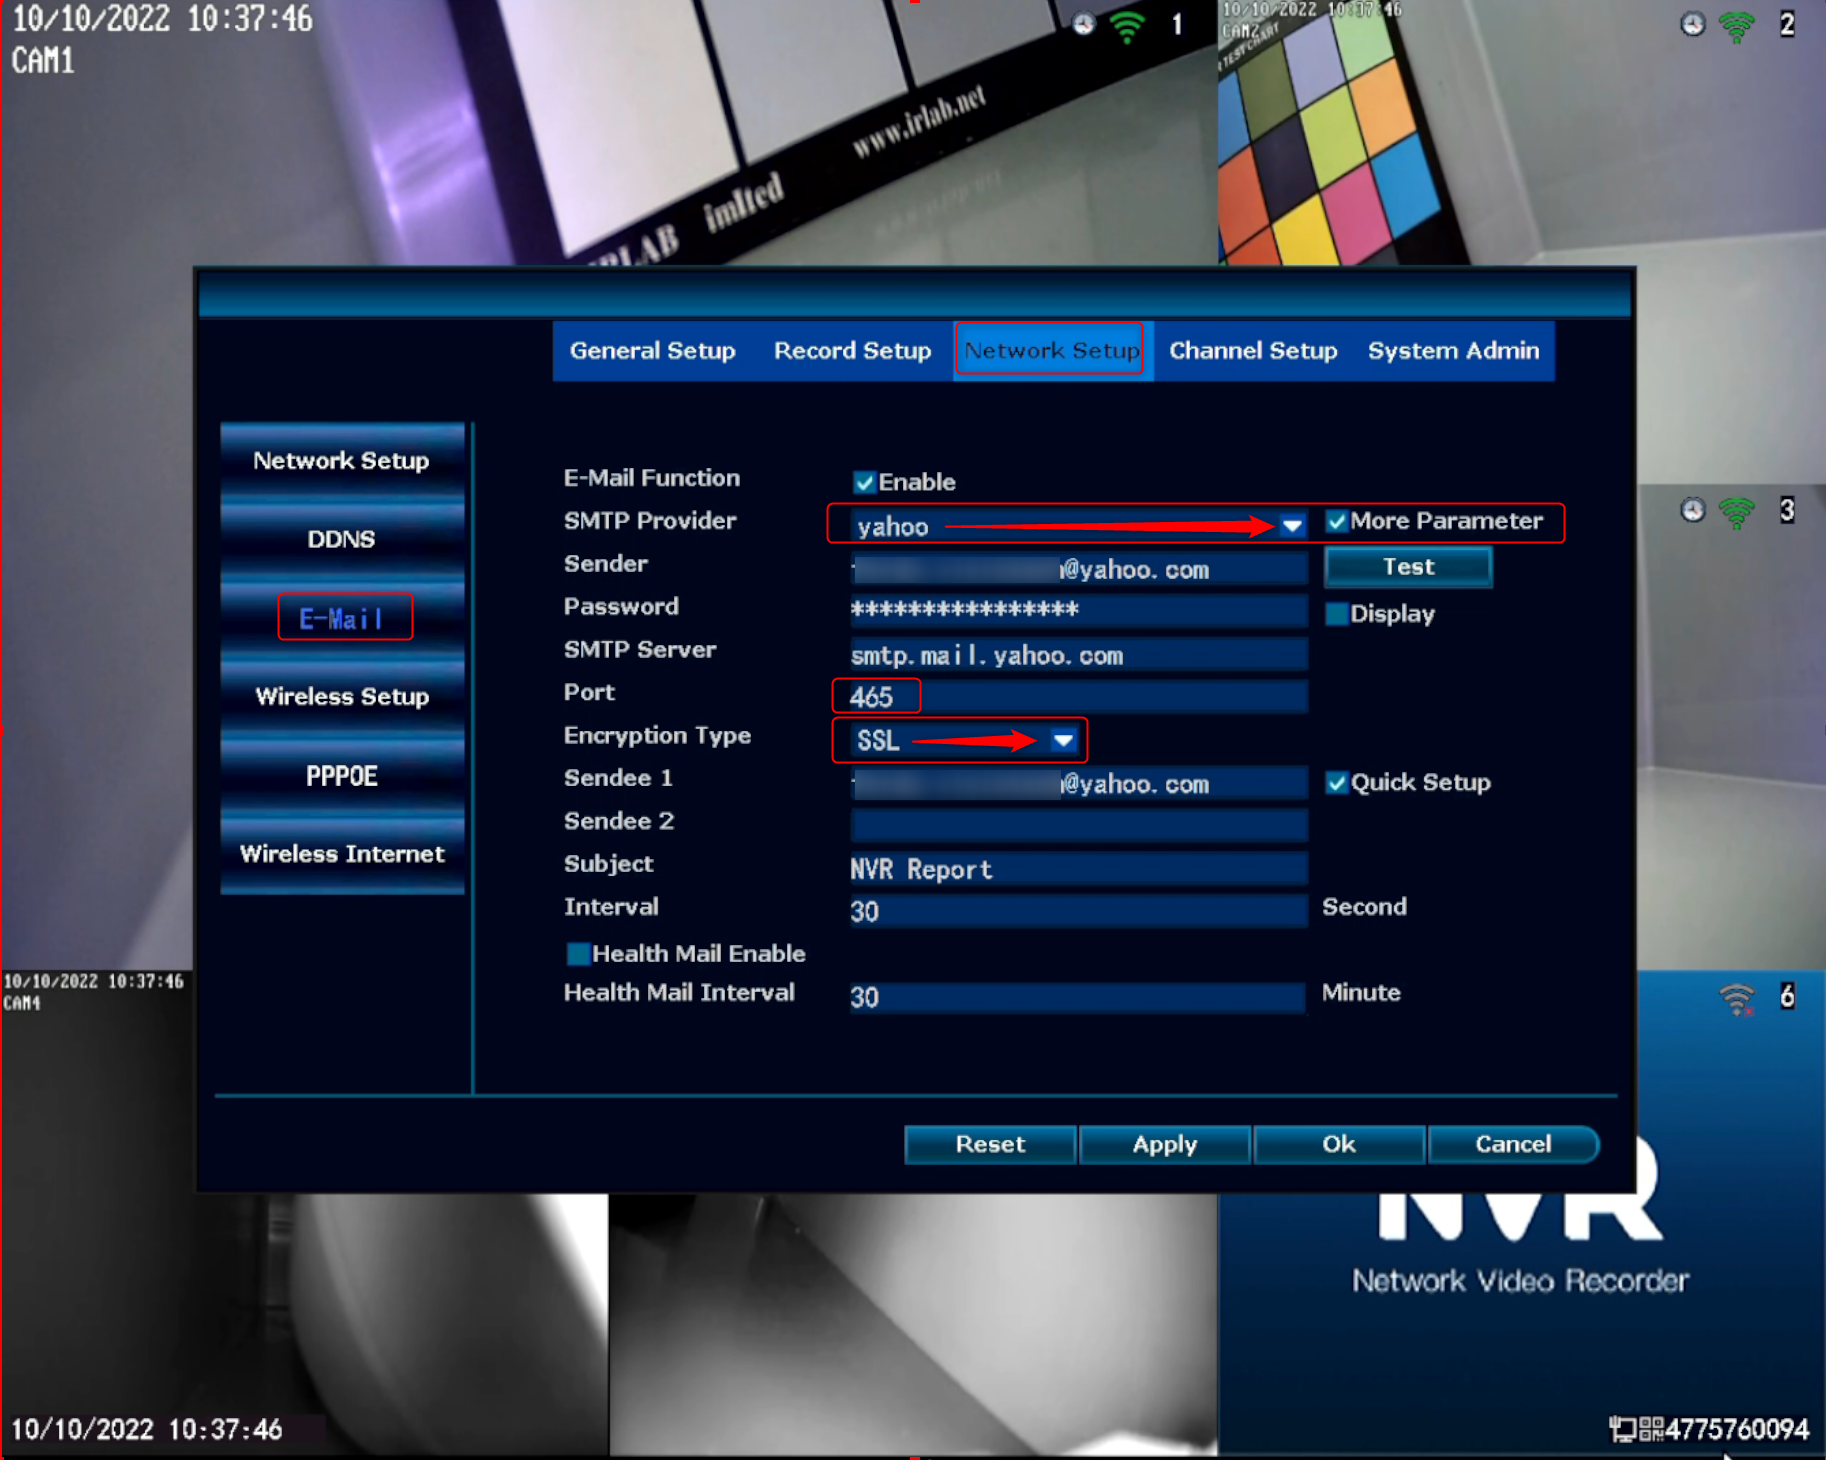
Task: Toggle the More Parameter checkbox
Action: point(1337,521)
